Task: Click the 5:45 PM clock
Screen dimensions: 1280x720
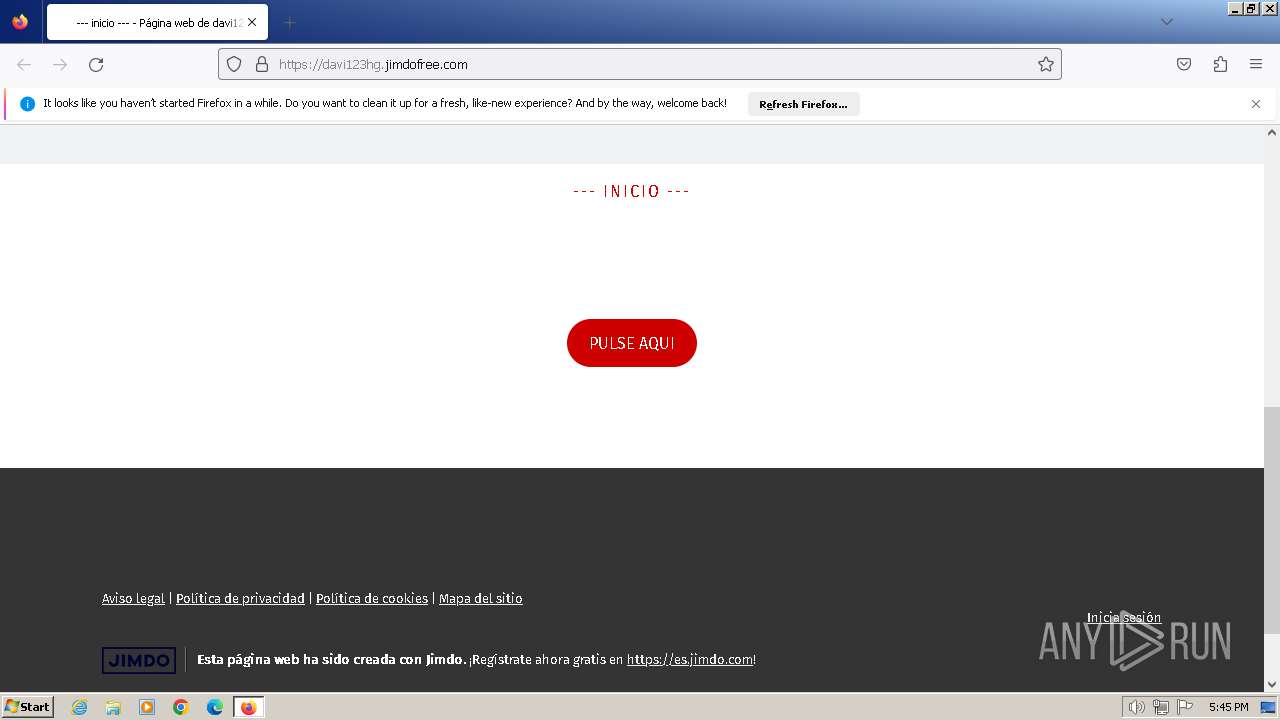Action: pyautogui.click(x=1228, y=707)
